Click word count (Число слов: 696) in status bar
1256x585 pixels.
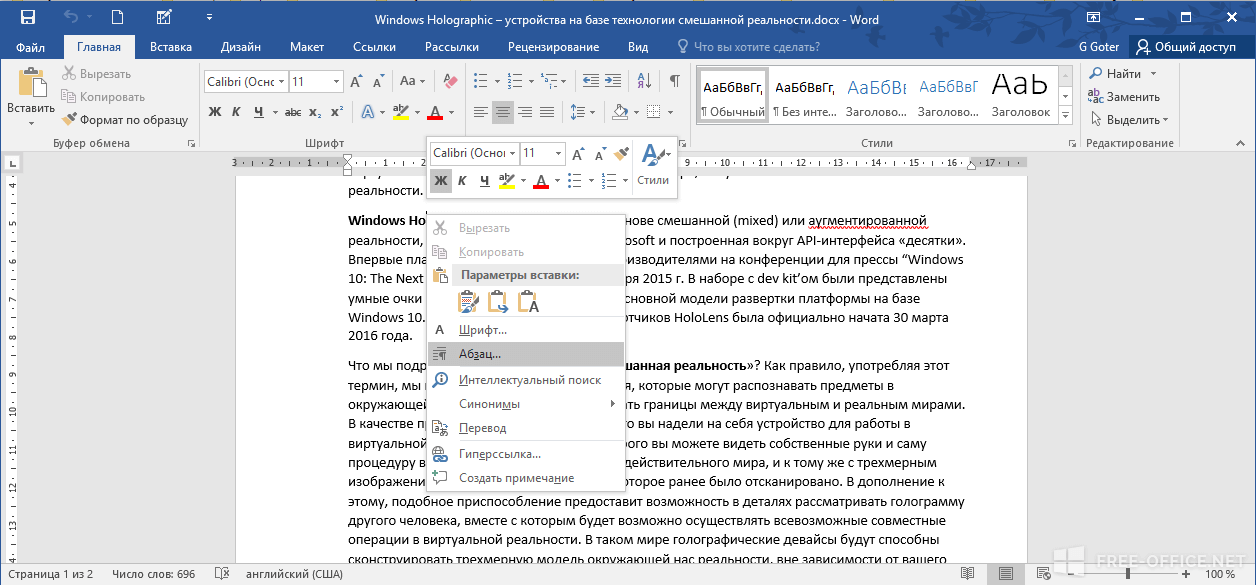(154, 574)
